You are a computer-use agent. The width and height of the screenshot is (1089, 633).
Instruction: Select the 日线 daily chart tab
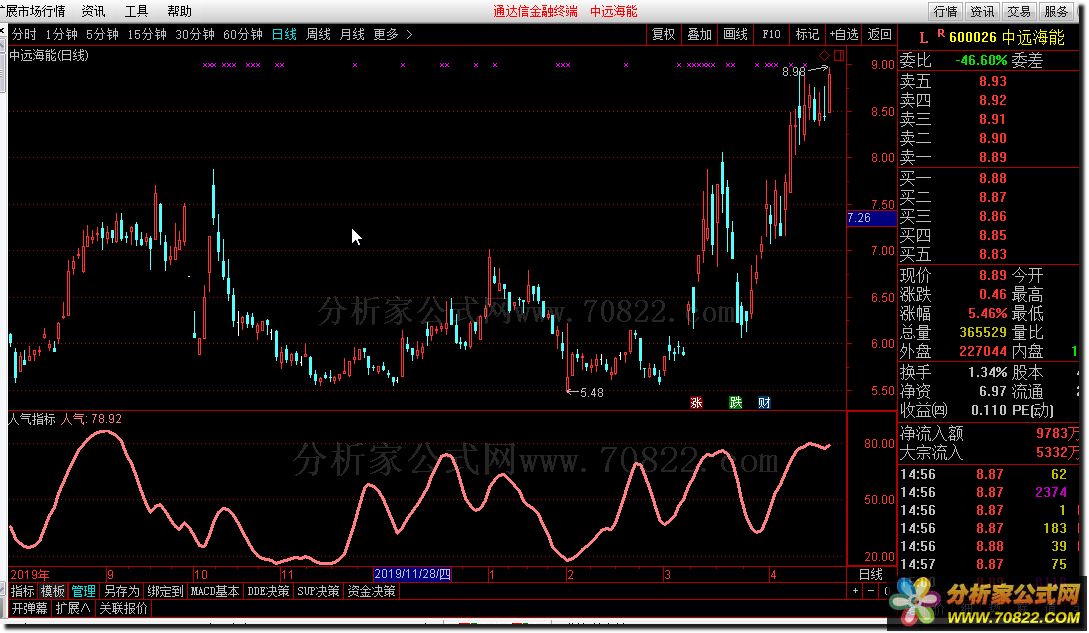click(284, 34)
